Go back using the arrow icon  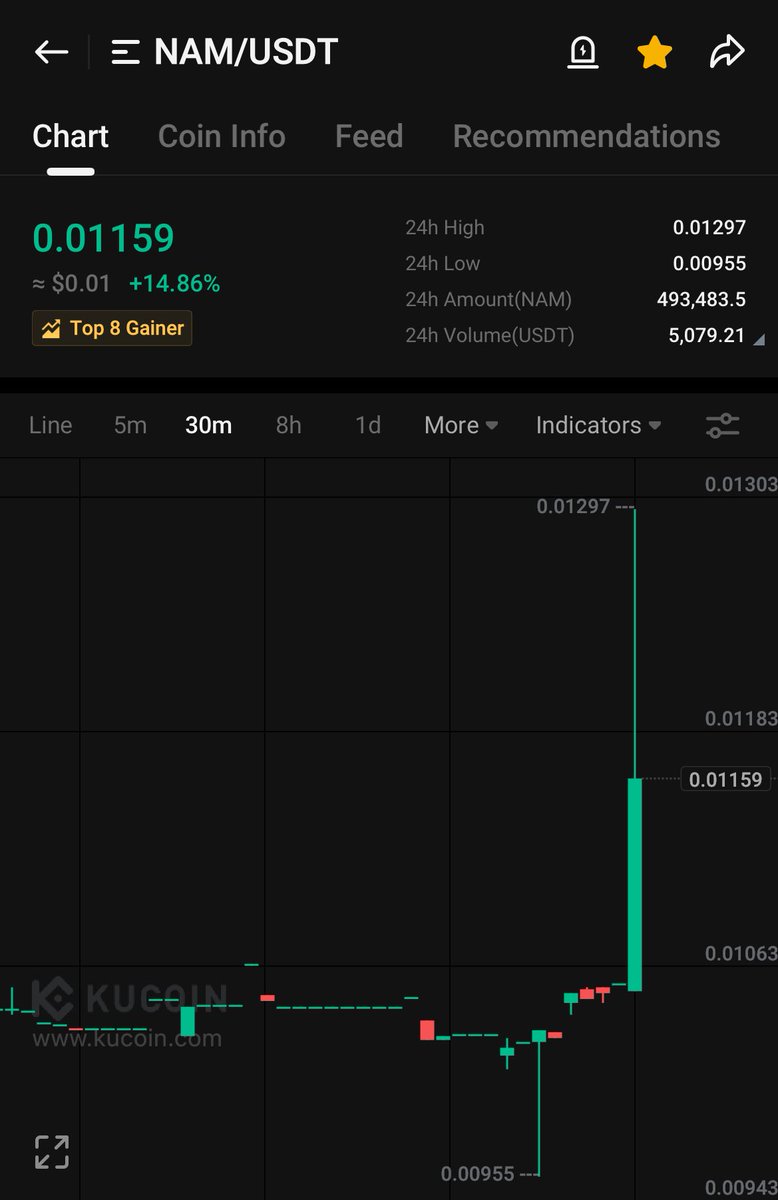click(x=51, y=52)
